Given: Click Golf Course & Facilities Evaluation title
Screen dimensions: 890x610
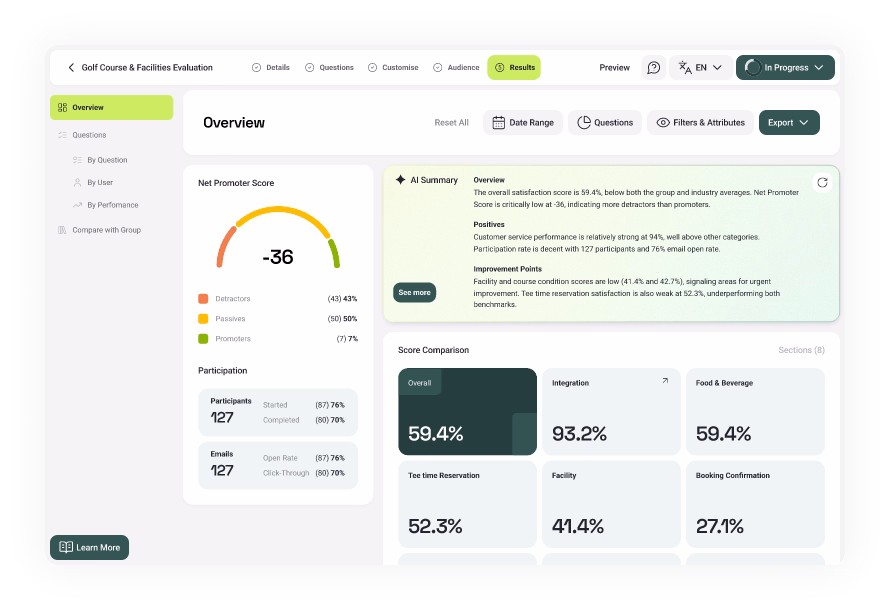Looking at the screenshot, I should [147, 68].
